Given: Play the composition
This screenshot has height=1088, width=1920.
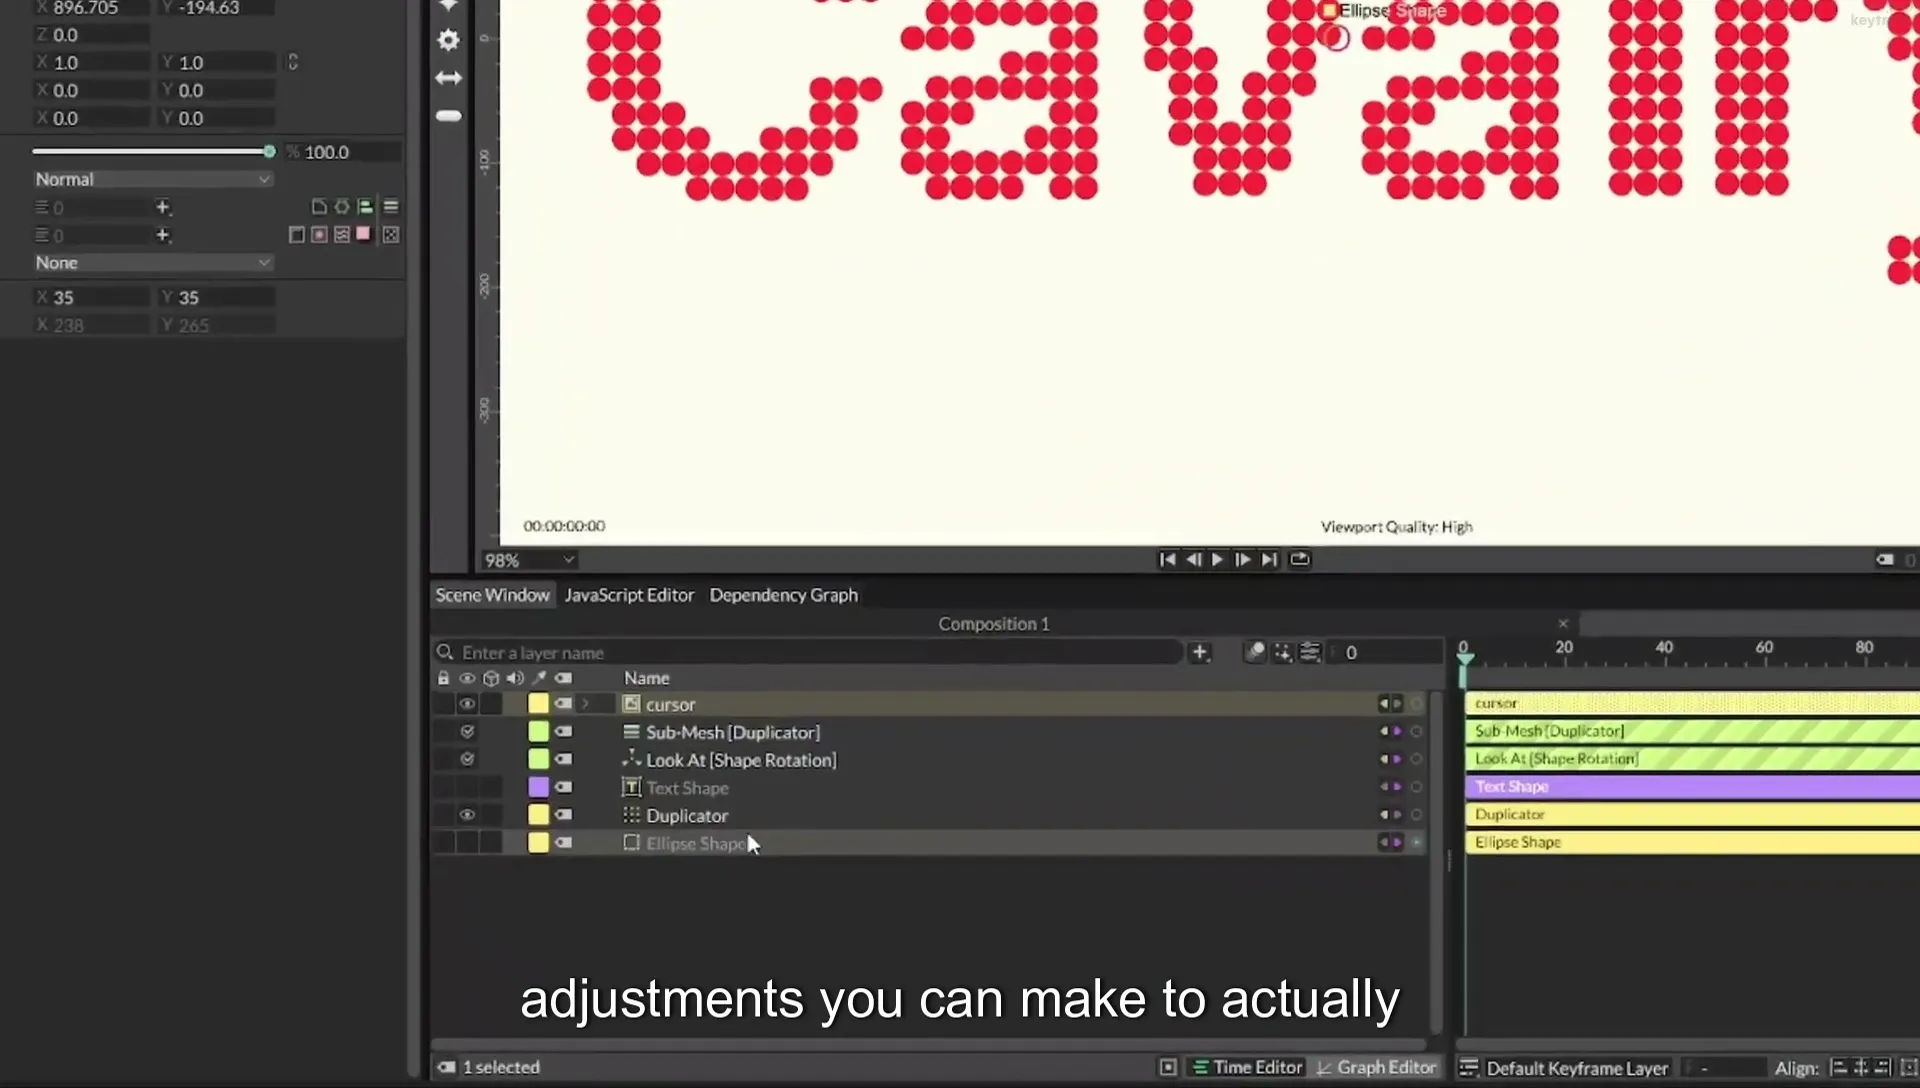Looking at the screenshot, I should [1217, 560].
